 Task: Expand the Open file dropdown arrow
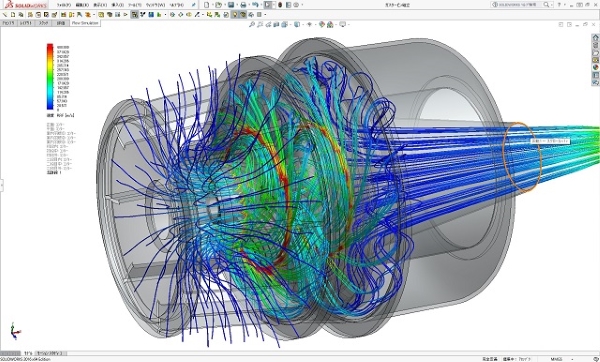click(x=225, y=5)
